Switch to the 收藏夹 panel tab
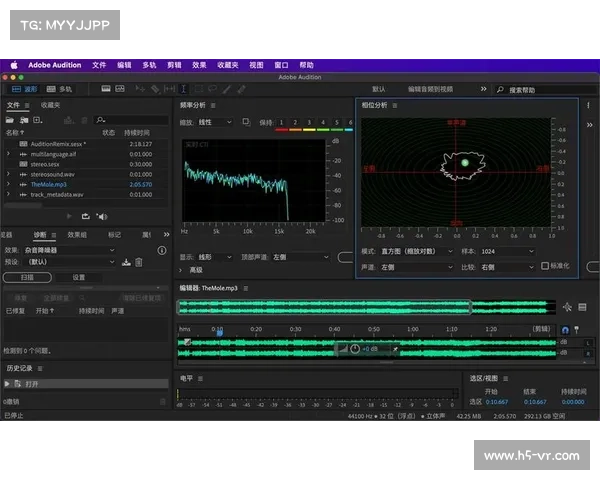The height and width of the screenshot is (480, 600). click(50, 105)
